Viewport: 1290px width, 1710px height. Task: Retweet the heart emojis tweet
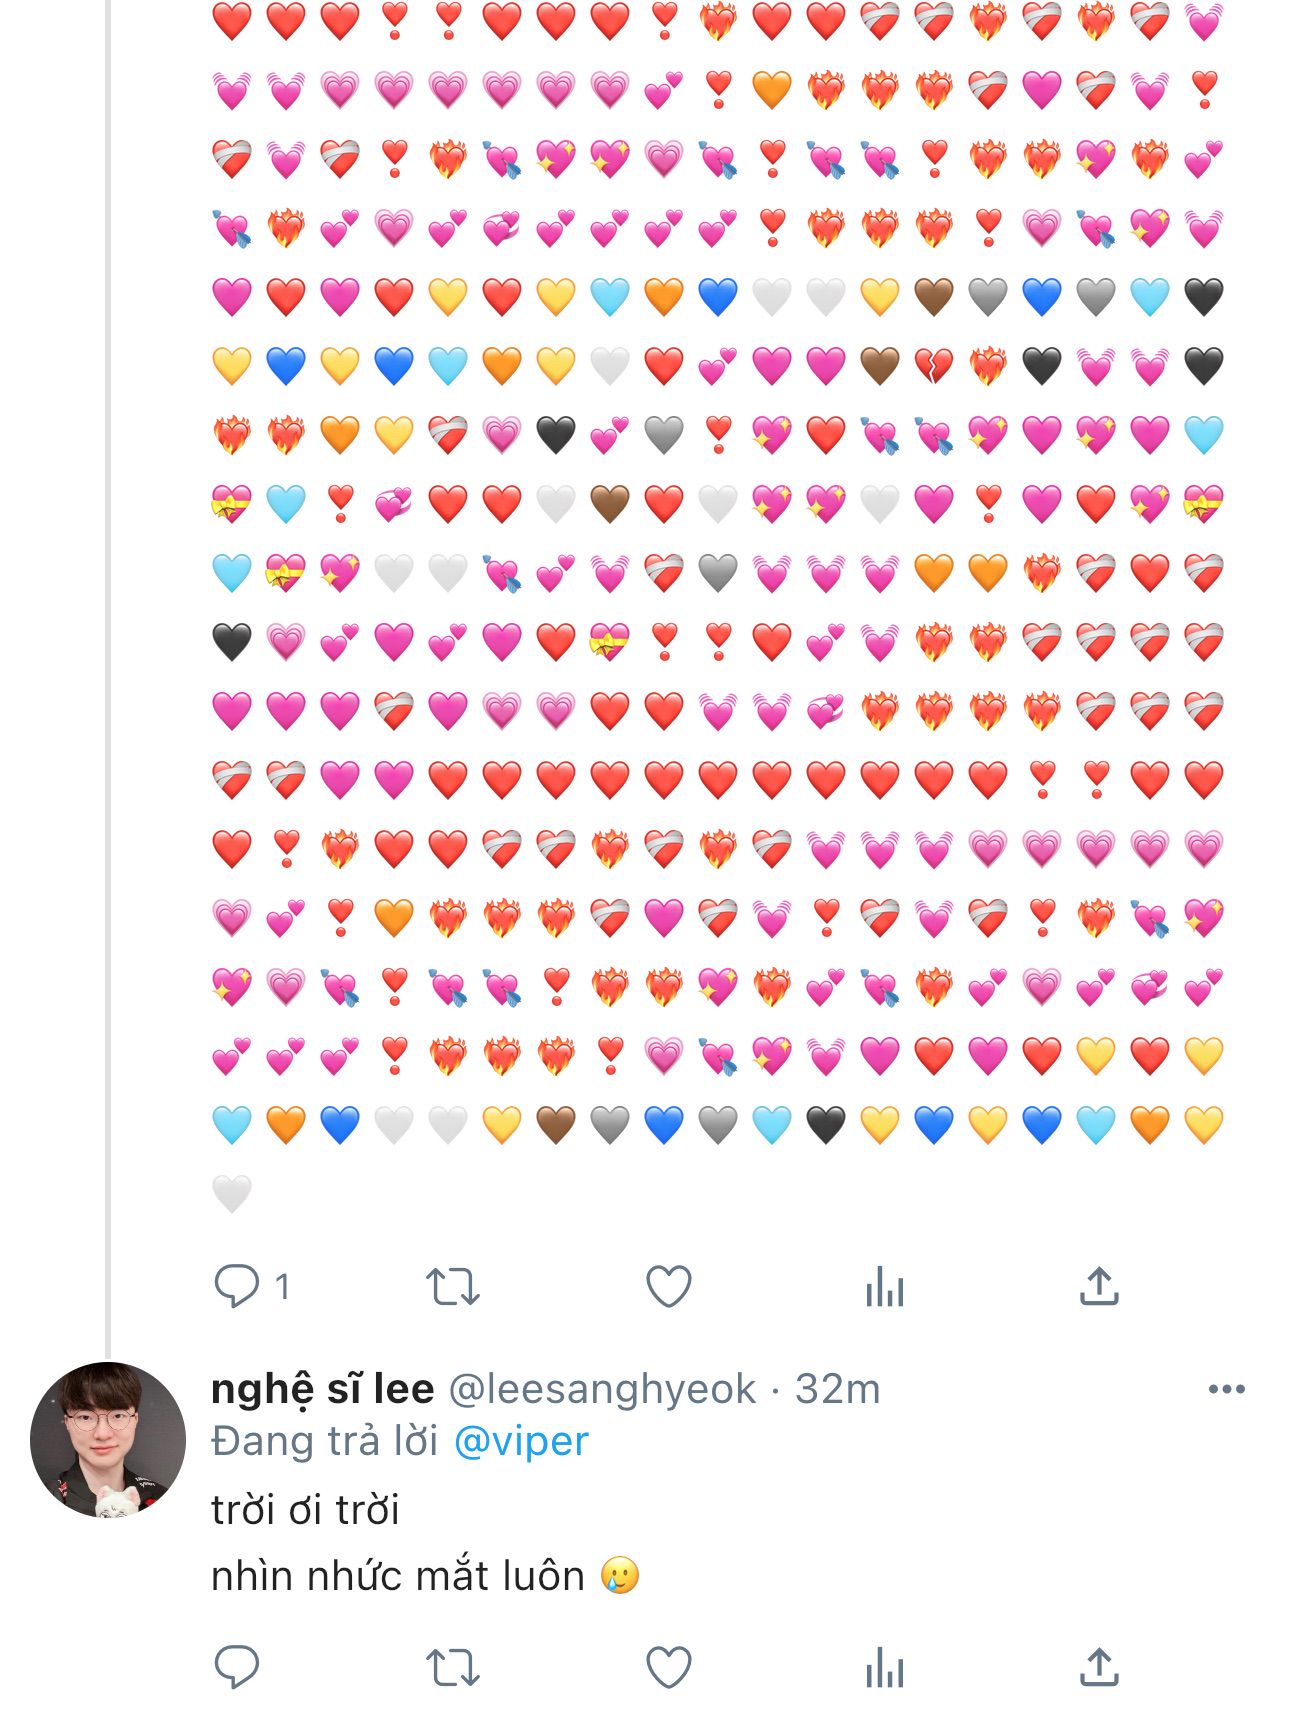[x=452, y=1287]
